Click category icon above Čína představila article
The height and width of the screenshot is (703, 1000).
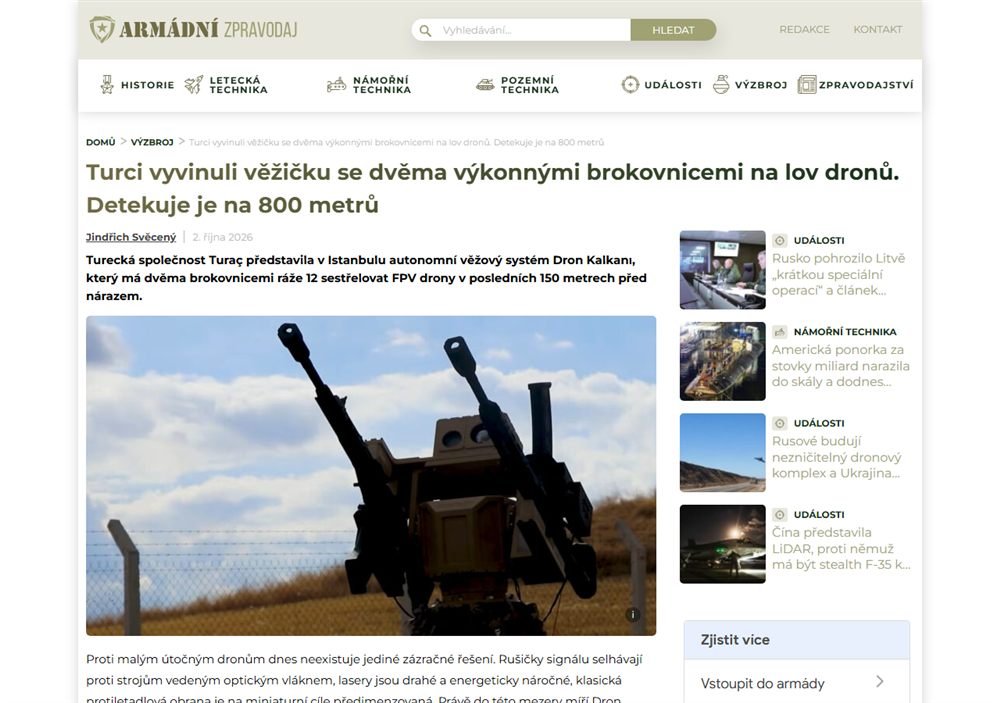coord(779,514)
